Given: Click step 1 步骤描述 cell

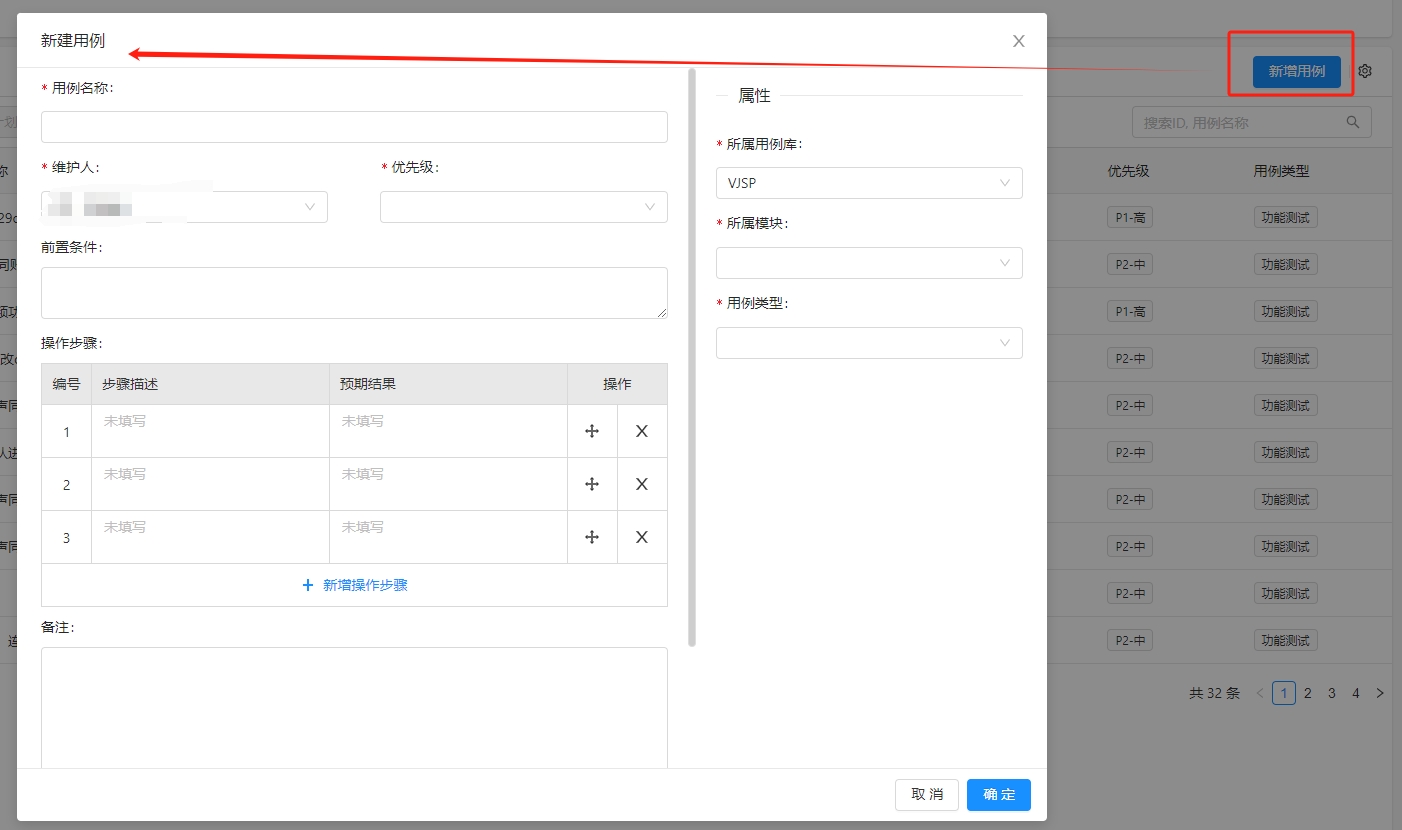Looking at the screenshot, I should [x=210, y=431].
